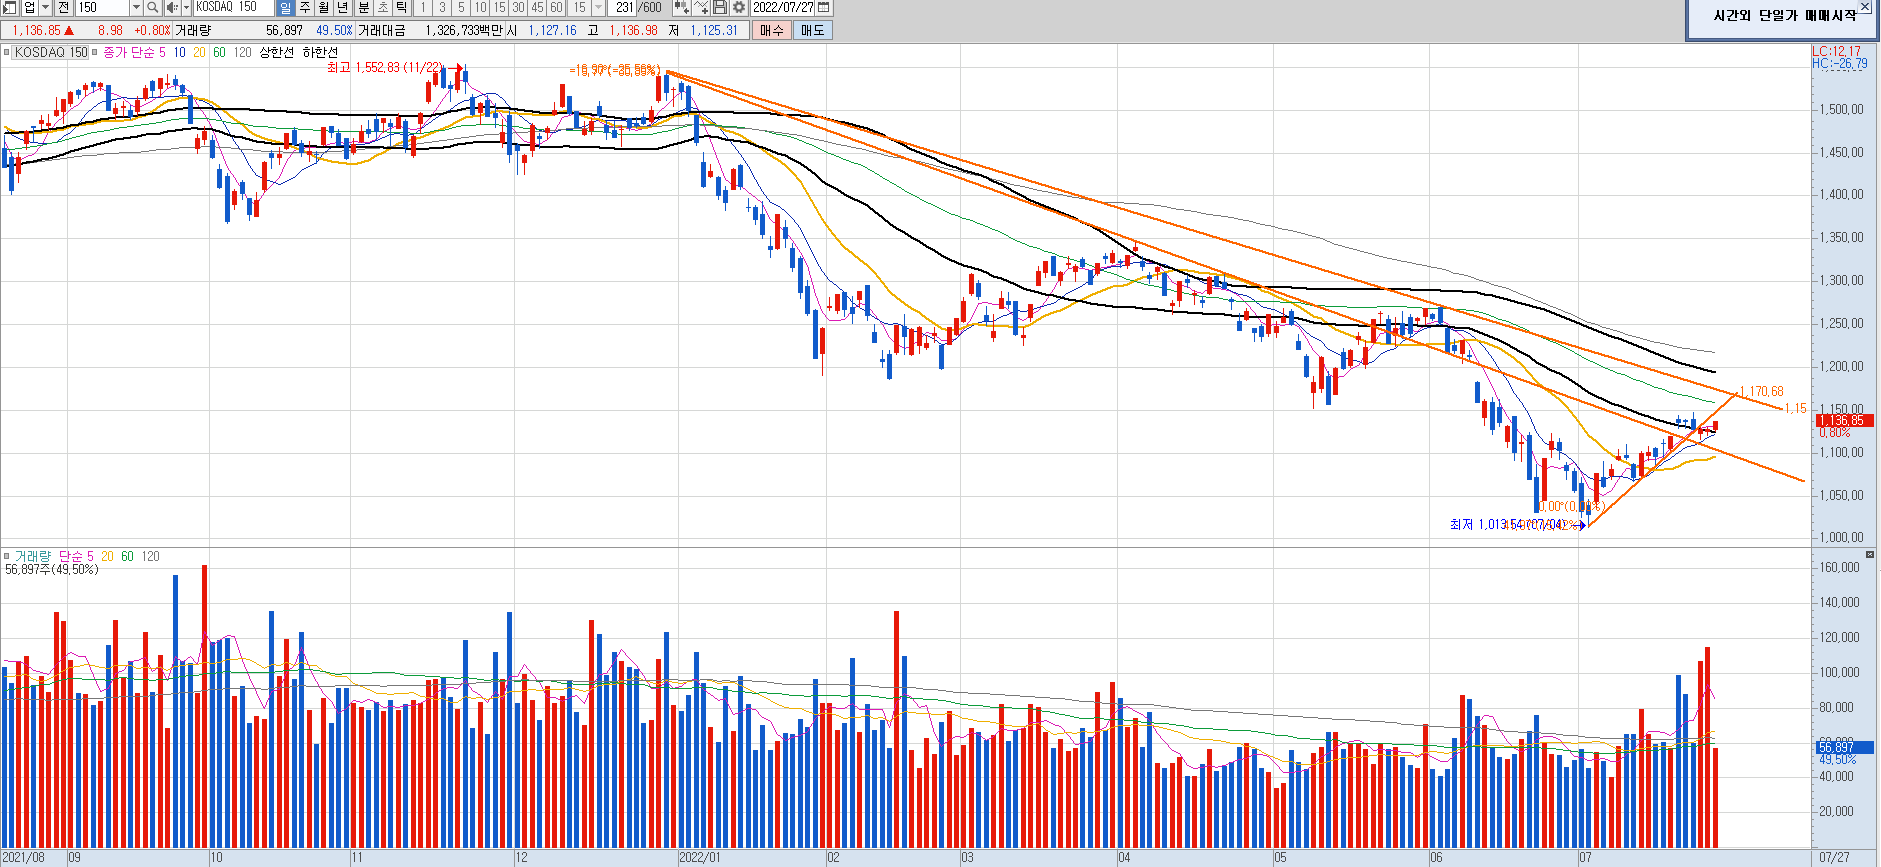The height and width of the screenshot is (867, 1881).
Task: Open the chart settings gear icon
Action: click(739, 7)
